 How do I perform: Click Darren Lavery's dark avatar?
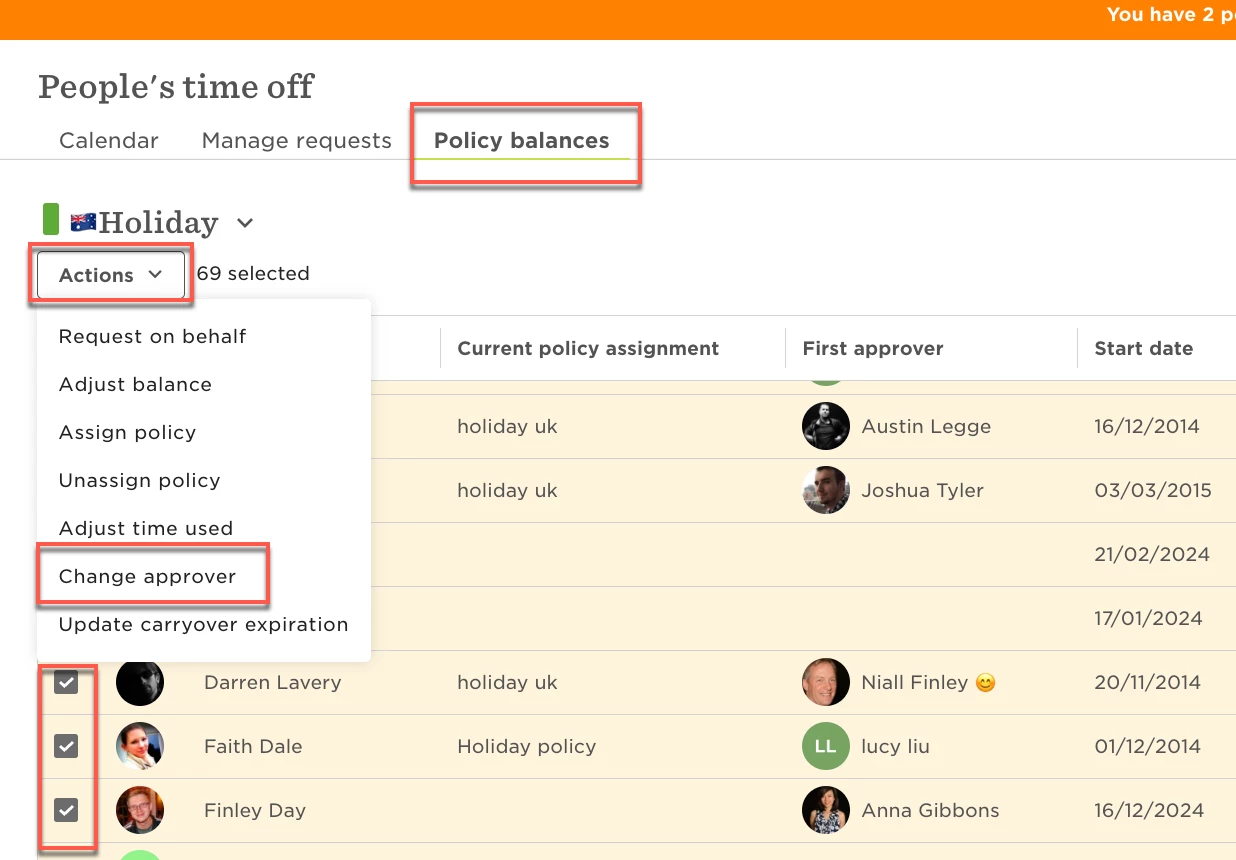tap(140, 683)
